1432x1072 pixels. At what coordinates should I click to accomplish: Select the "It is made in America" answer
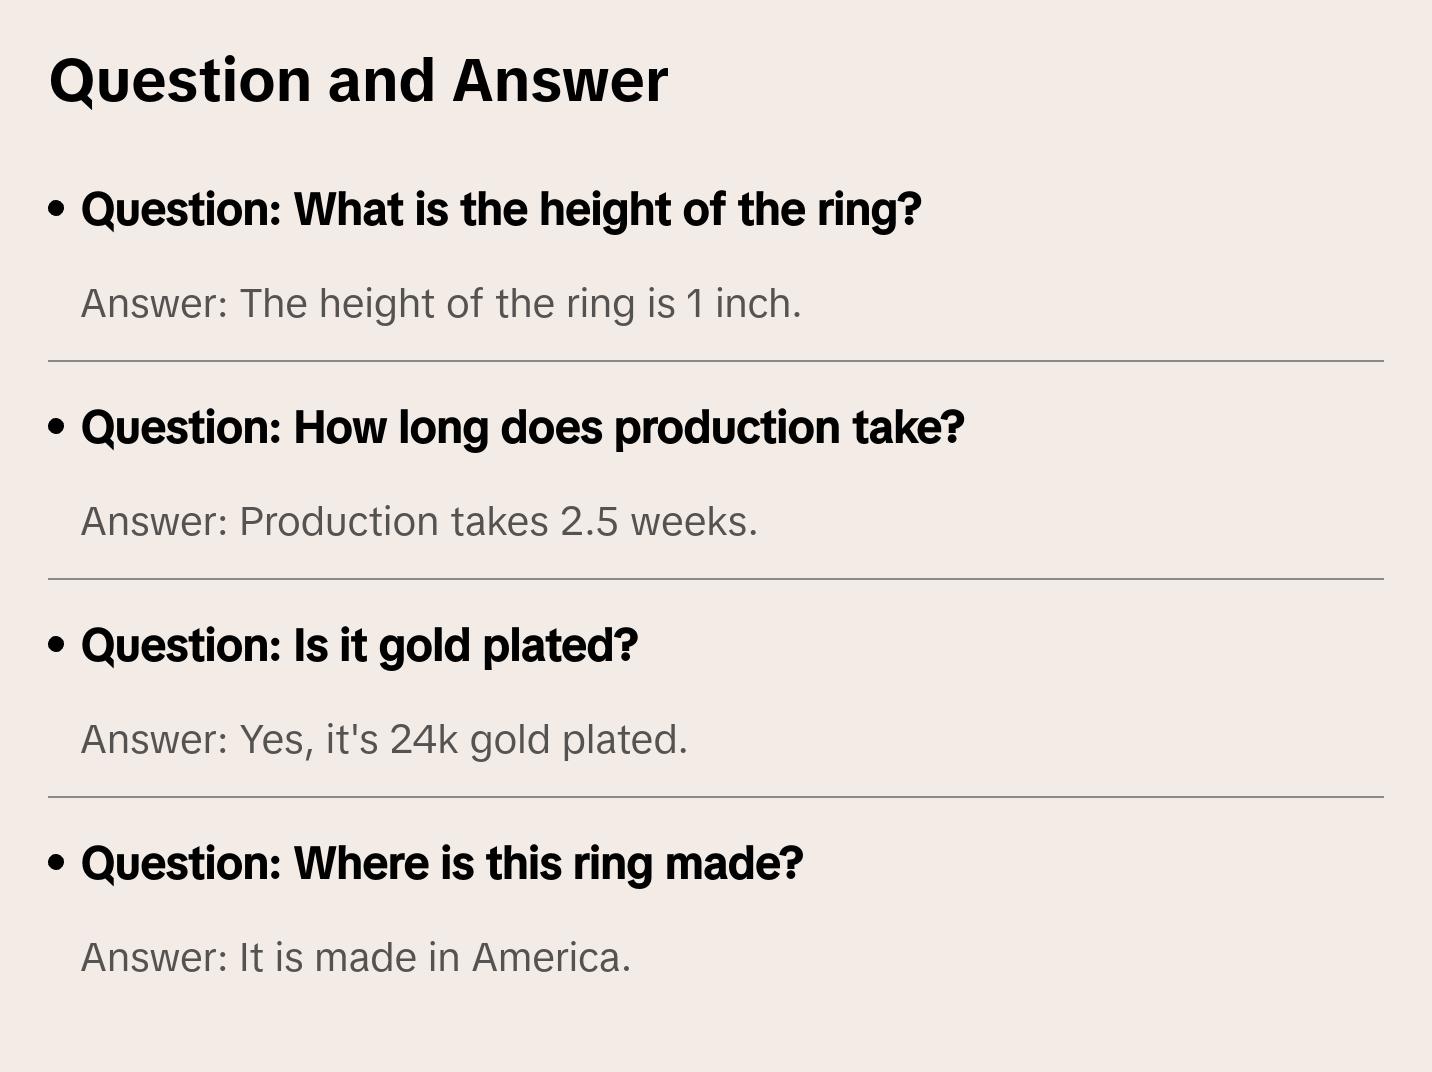click(356, 958)
